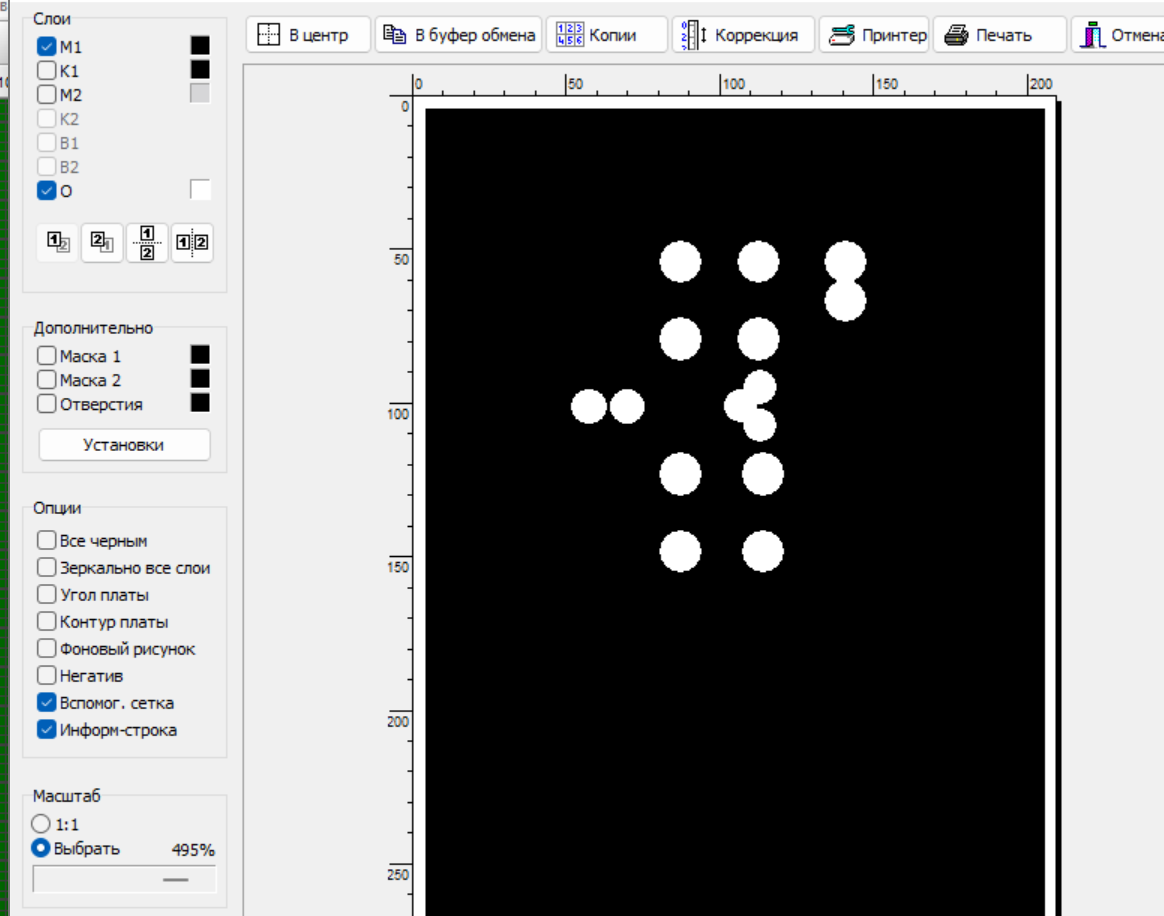Image resolution: width=1164 pixels, height=916 pixels.
Task: Select layer 1 over 2 arrangement icon
Action: (x=58, y=242)
